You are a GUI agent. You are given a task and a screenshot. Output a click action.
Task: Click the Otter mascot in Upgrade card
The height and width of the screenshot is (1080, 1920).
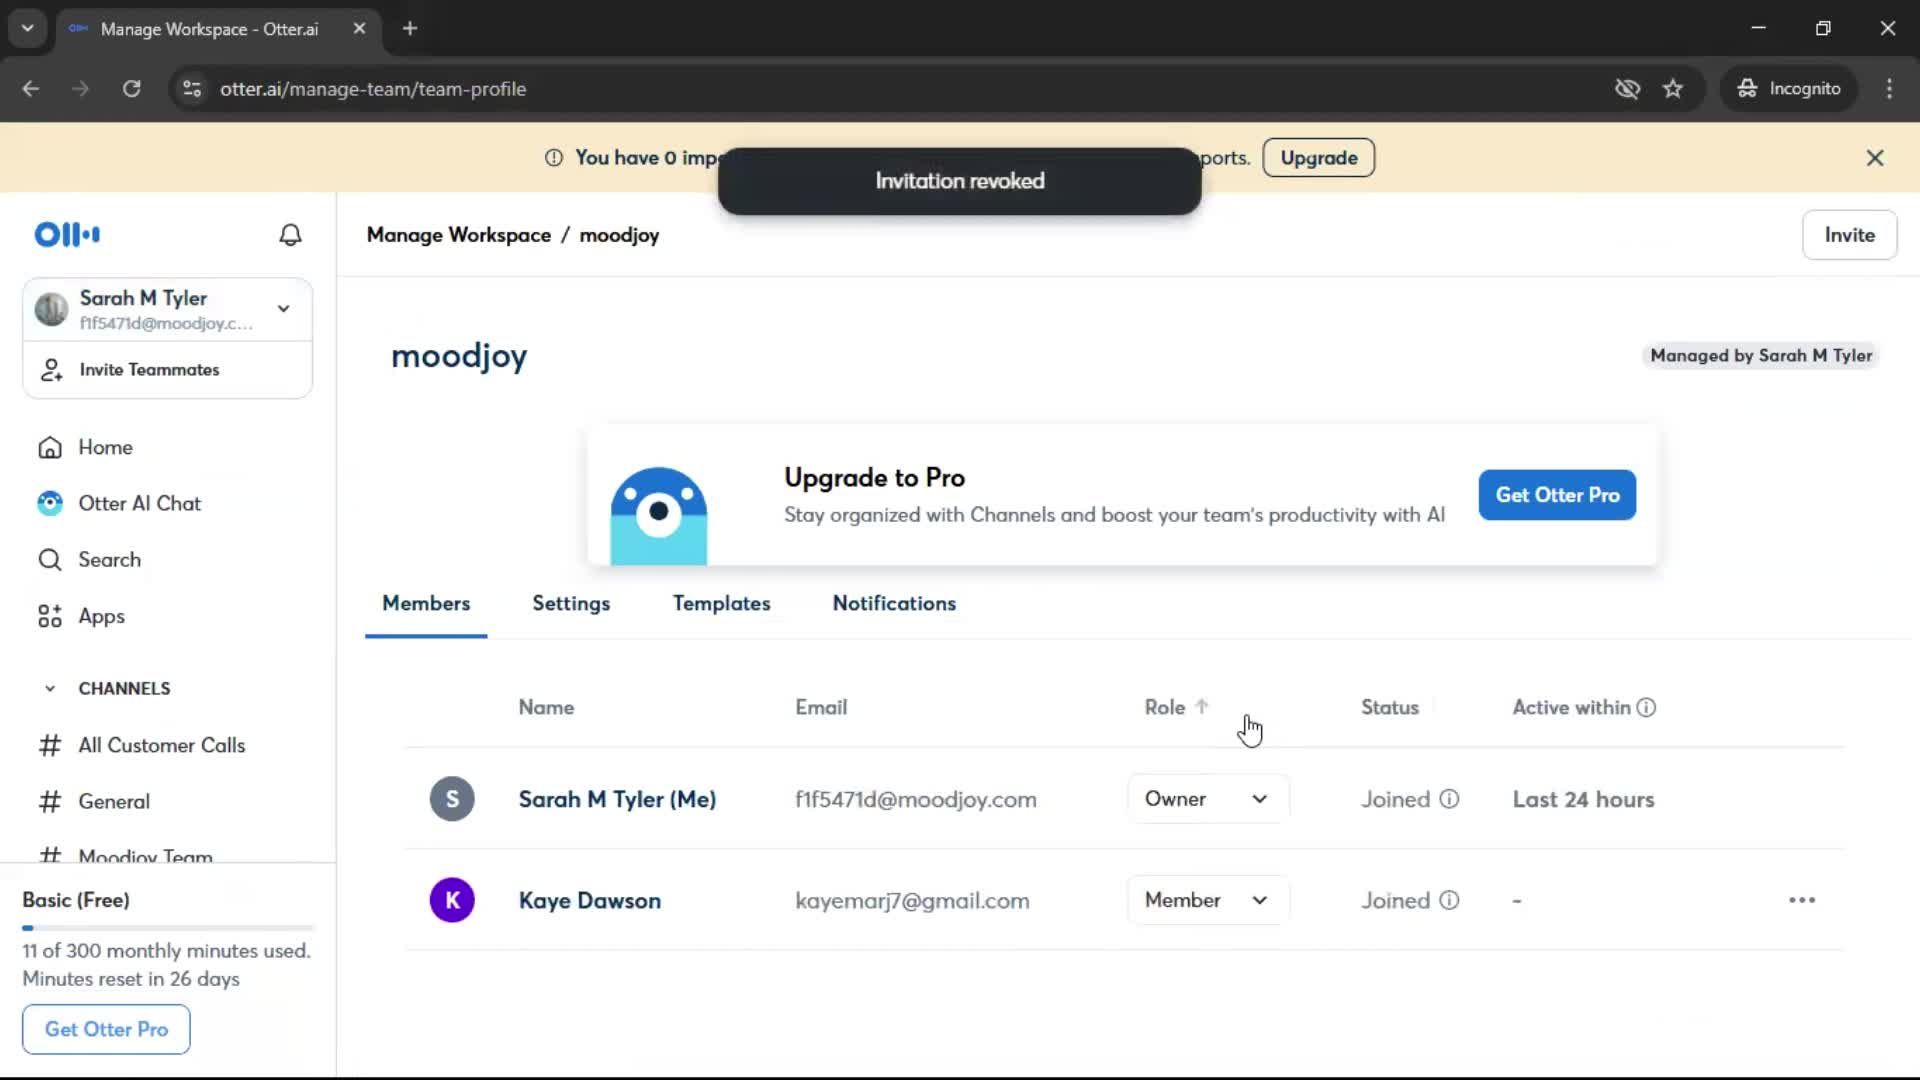pyautogui.click(x=659, y=515)
